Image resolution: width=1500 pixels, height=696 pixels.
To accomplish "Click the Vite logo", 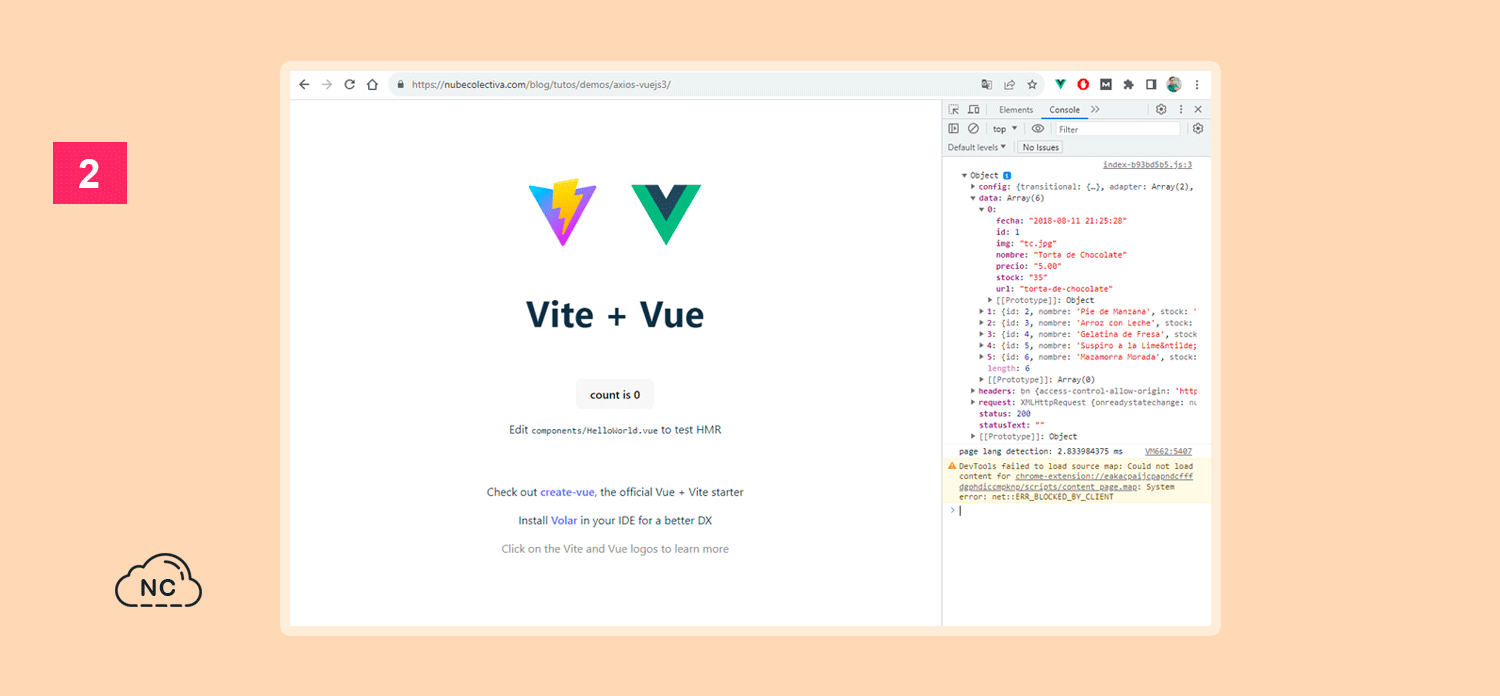I will pos(562,213).
